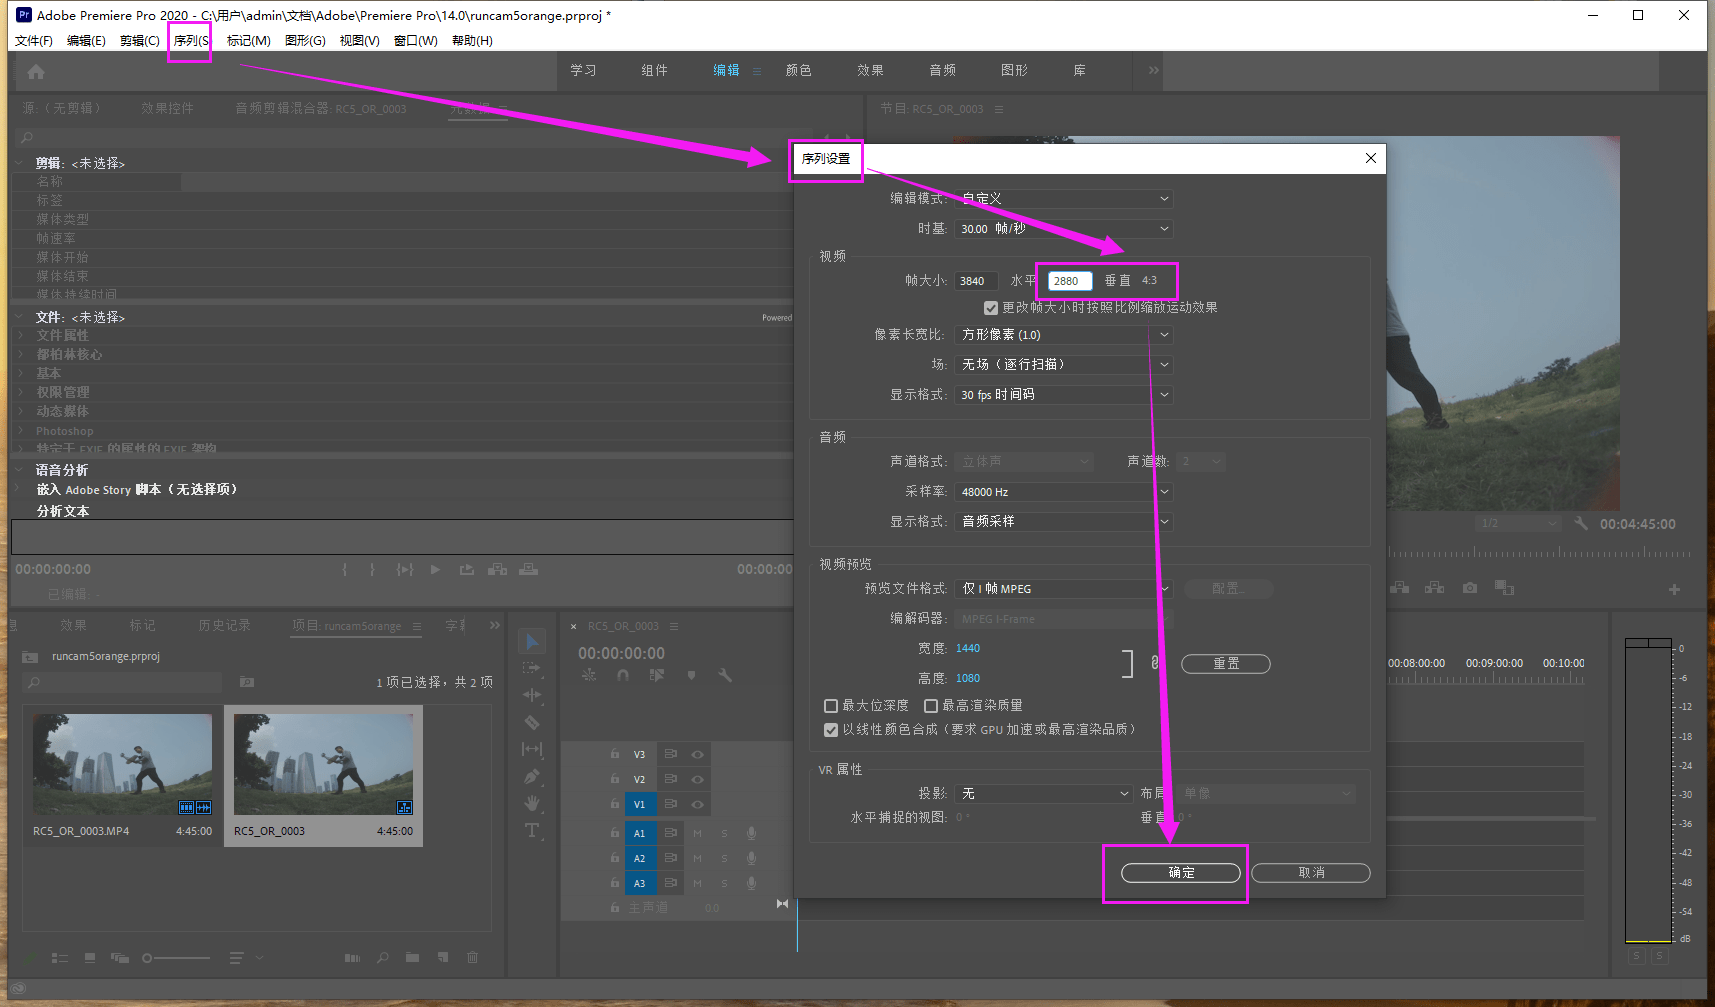Click Comparison View icon in Program Monitor
This screenshot has width=1715, height=1007.
point(1504,588)
